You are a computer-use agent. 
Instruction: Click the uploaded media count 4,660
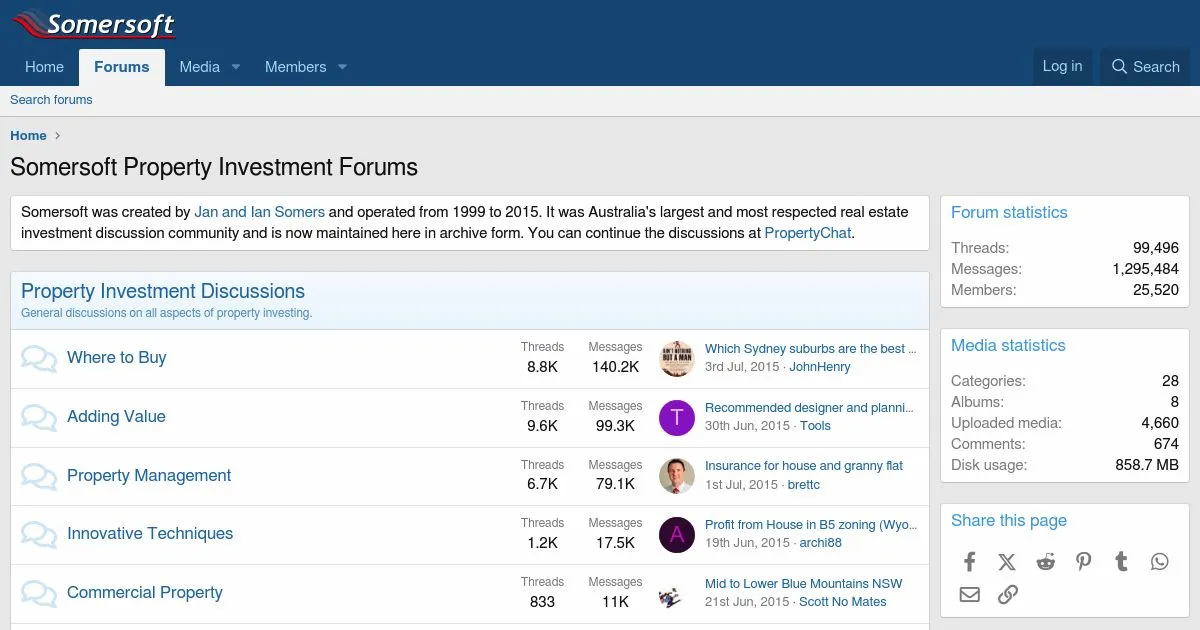(x=1160, y=423)
